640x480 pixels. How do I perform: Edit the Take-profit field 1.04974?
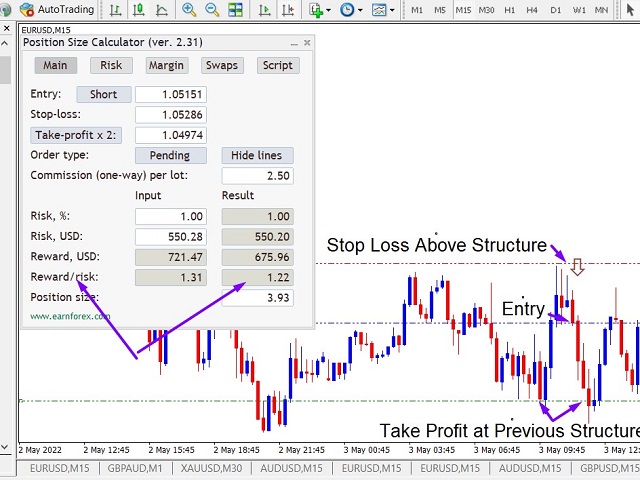pyautogui.click(x=171, y=135)
